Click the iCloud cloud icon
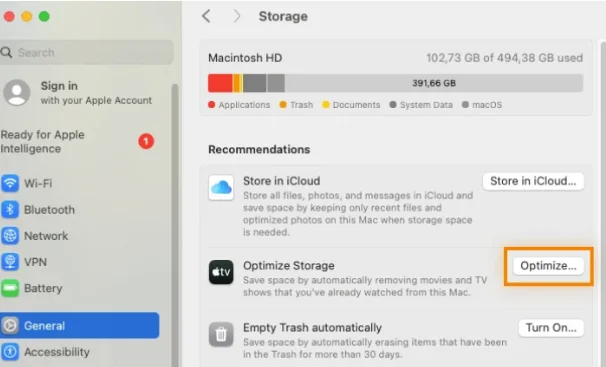This screenshot has width=606, height=367. click(221, 188)
